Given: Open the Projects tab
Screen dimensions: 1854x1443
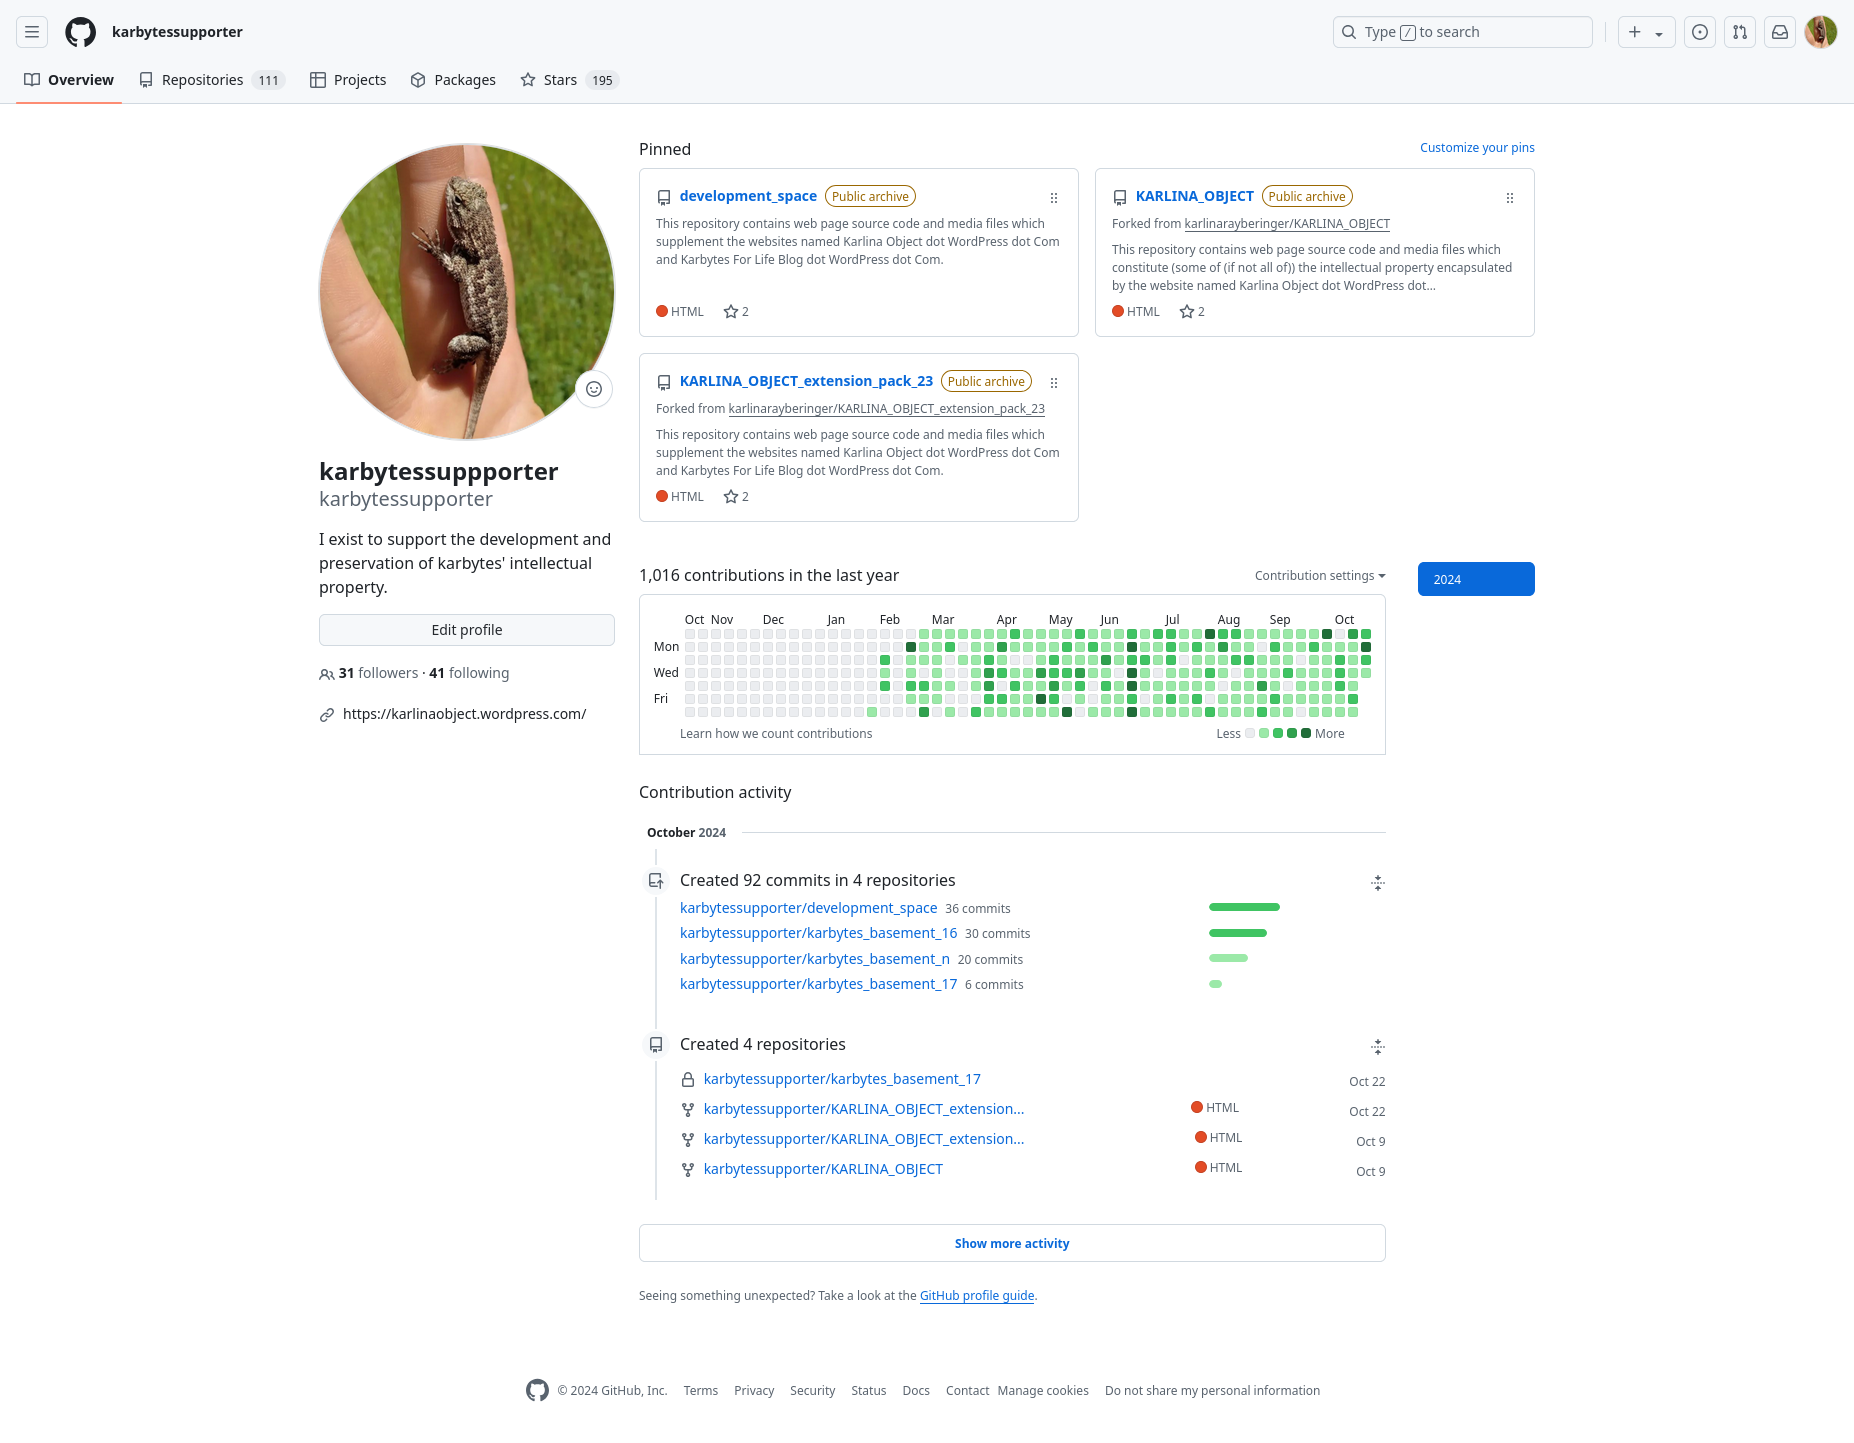Looking at the screenshot, I should coord(348,80).
